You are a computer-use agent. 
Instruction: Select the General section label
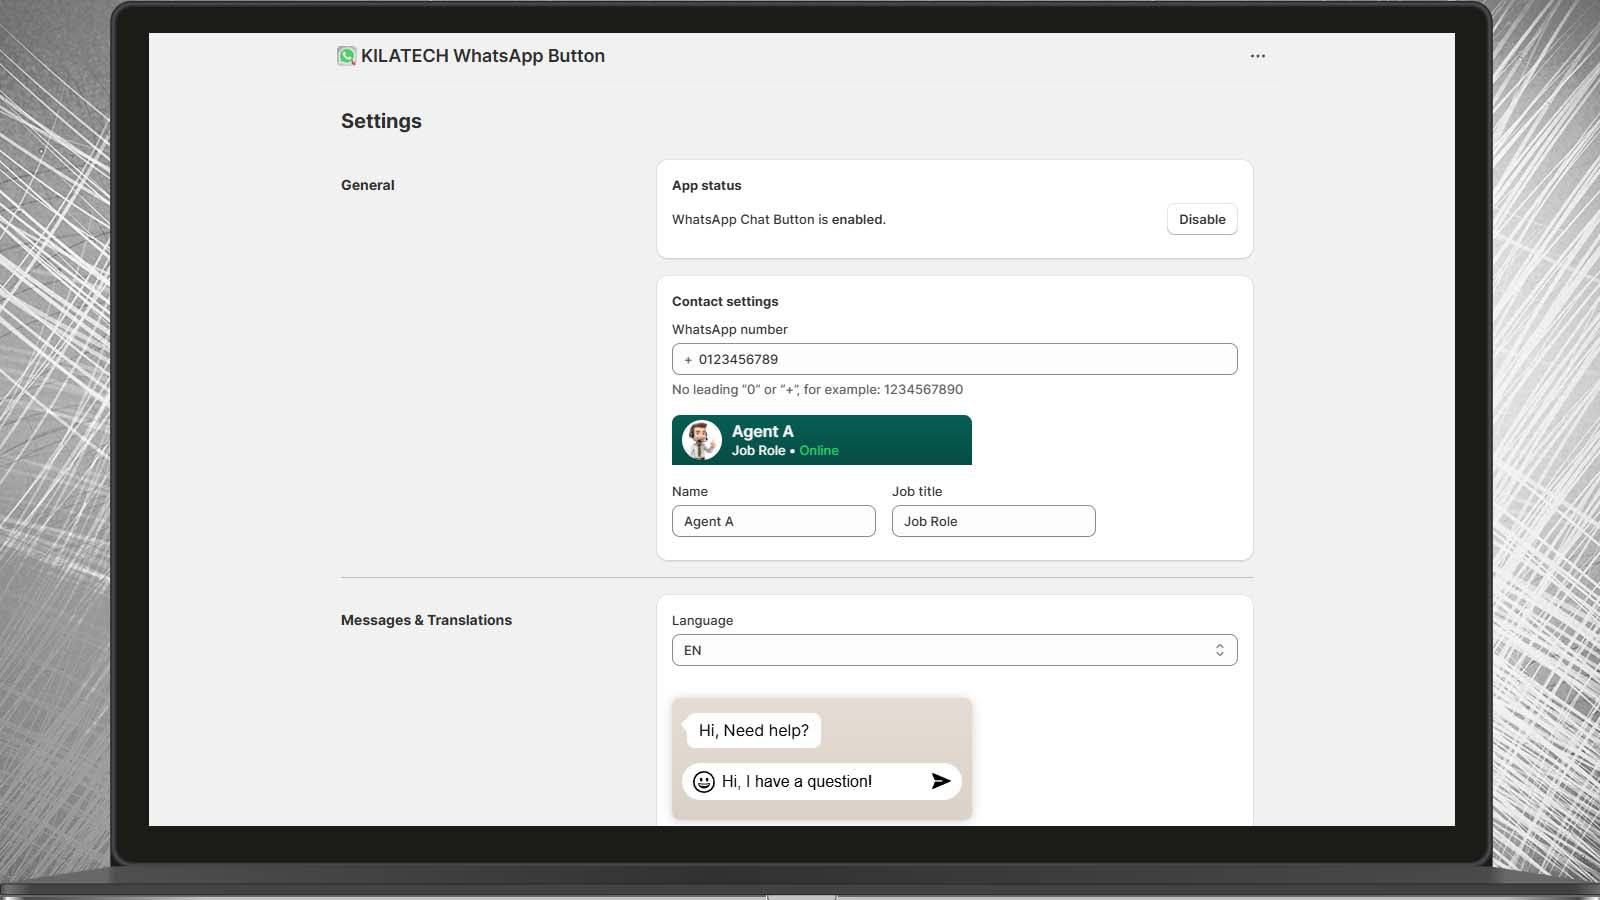[367, 185]
